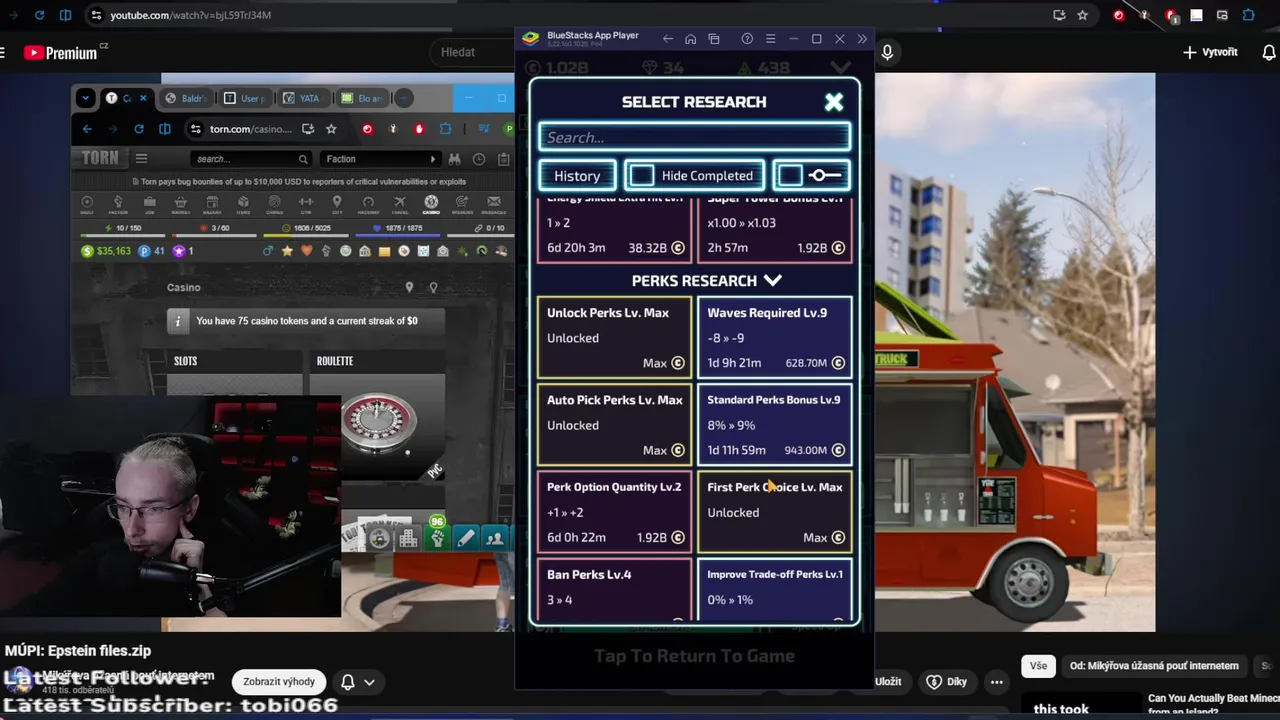Click Torn clock icon
Image resolution: width=1280 pixels, height=720 pixels.
pos(479,159)
